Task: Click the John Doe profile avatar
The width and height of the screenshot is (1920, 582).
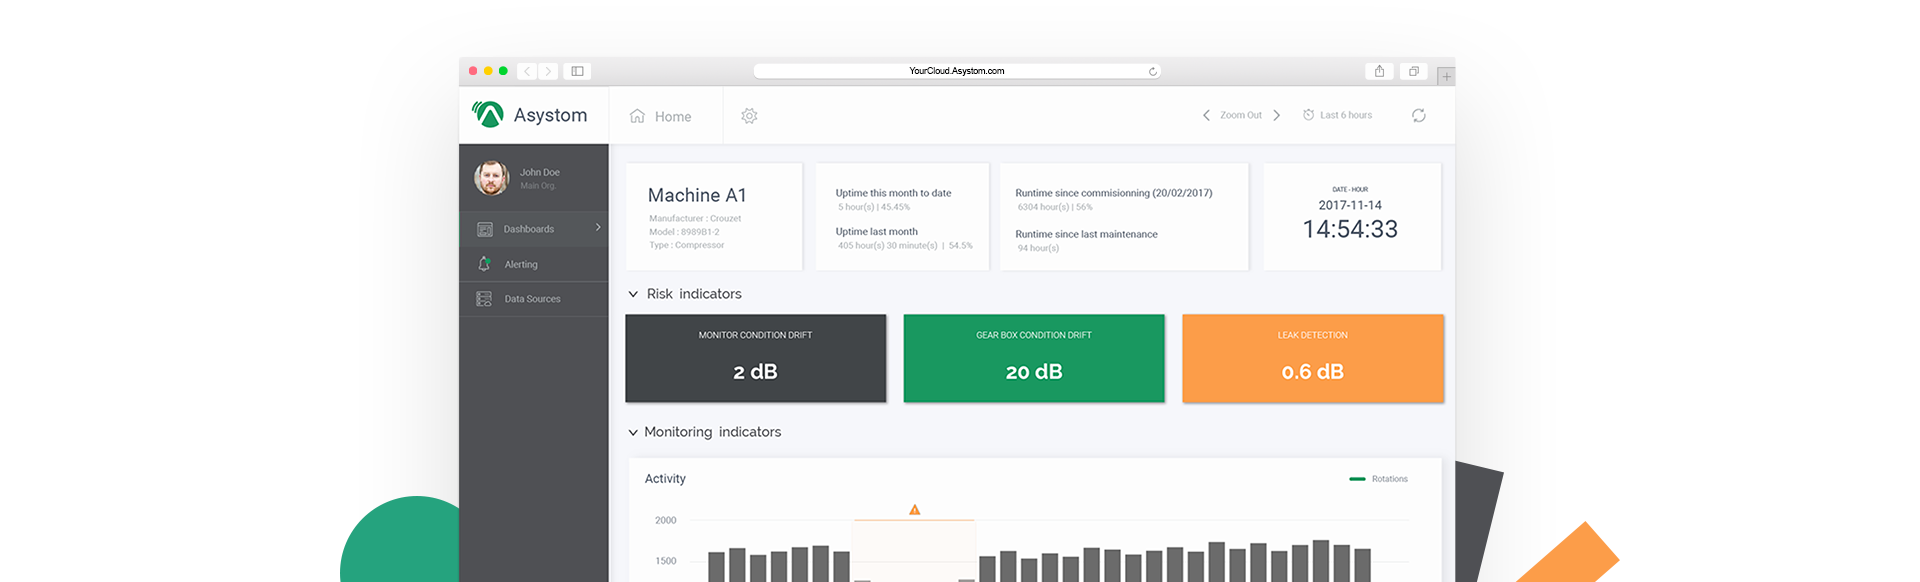Action: 491,178
